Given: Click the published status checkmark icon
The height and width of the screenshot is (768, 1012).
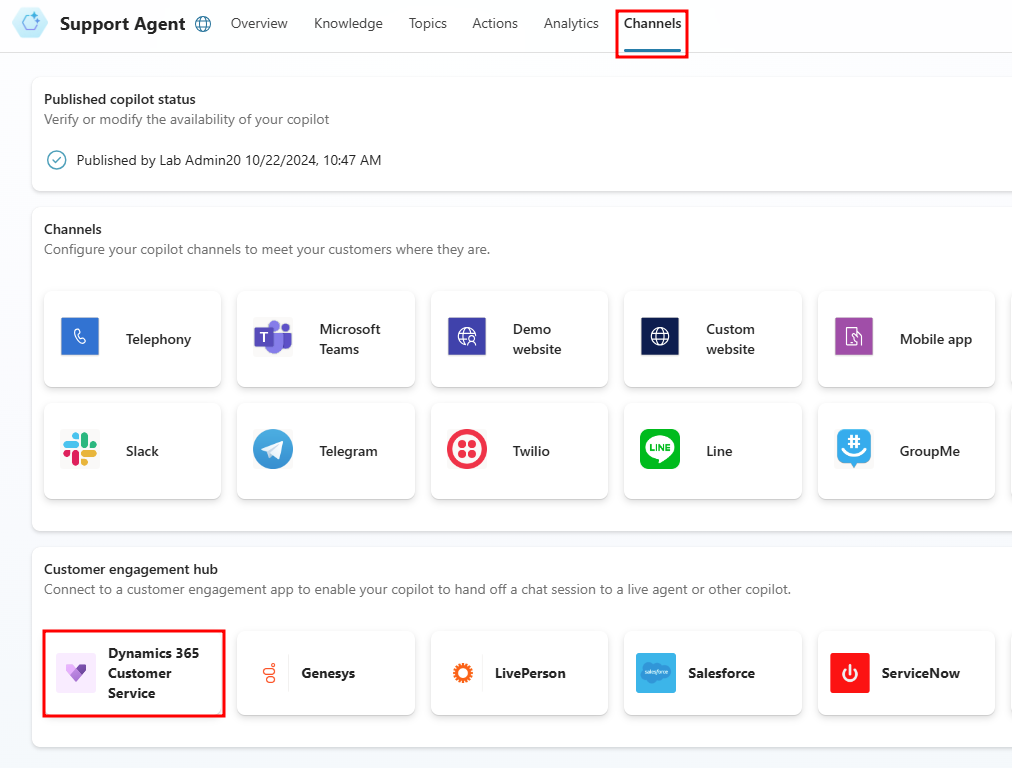Looking at the screenshot, I should tap(57, 160).
